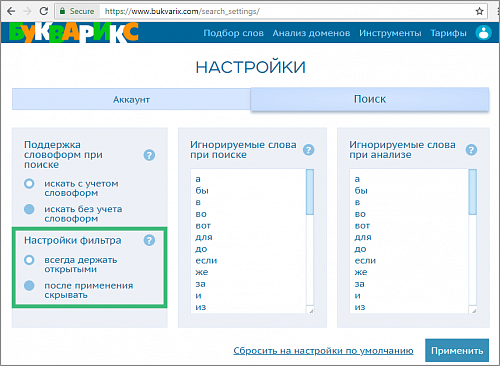The width and height of the screenshot is (500, 366).
Task: Open the user account avatar icon
Action: coord(483,33)
